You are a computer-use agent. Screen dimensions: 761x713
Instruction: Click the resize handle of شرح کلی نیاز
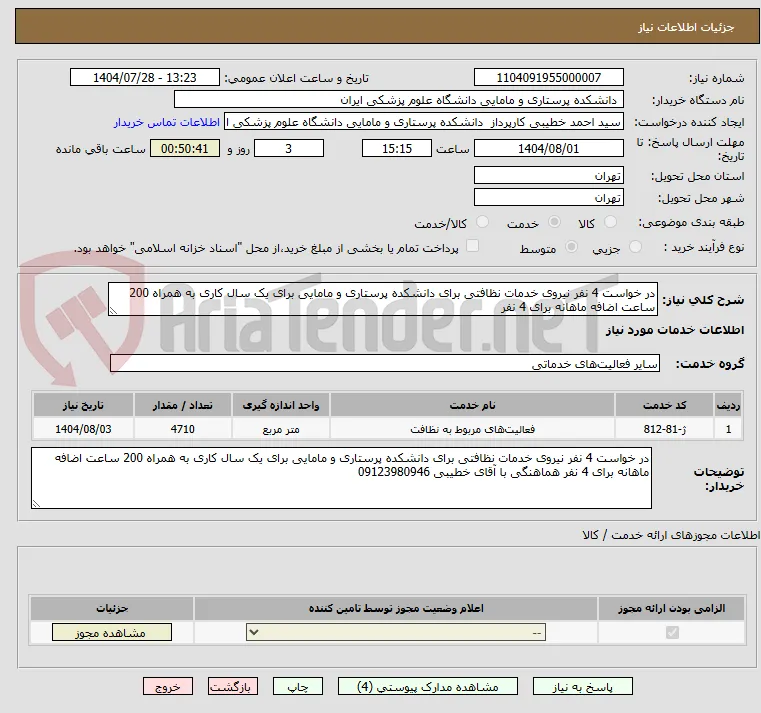click(x=113, y=311)
